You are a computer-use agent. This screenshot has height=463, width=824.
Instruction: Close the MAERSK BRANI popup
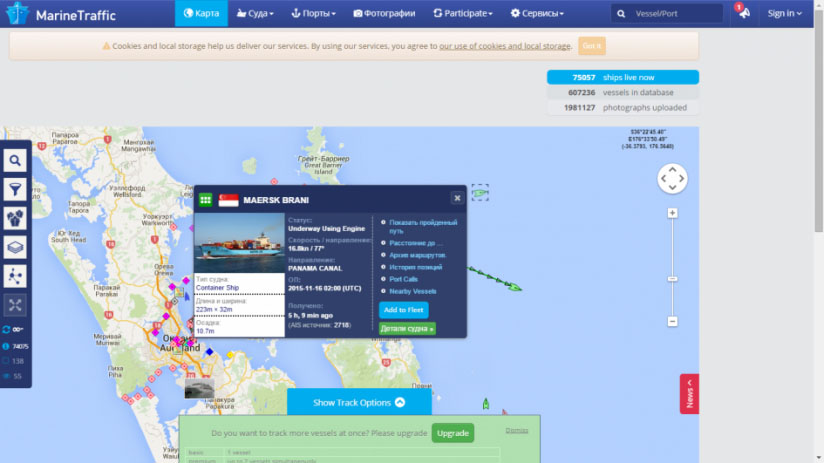click(x=457, y=198)
